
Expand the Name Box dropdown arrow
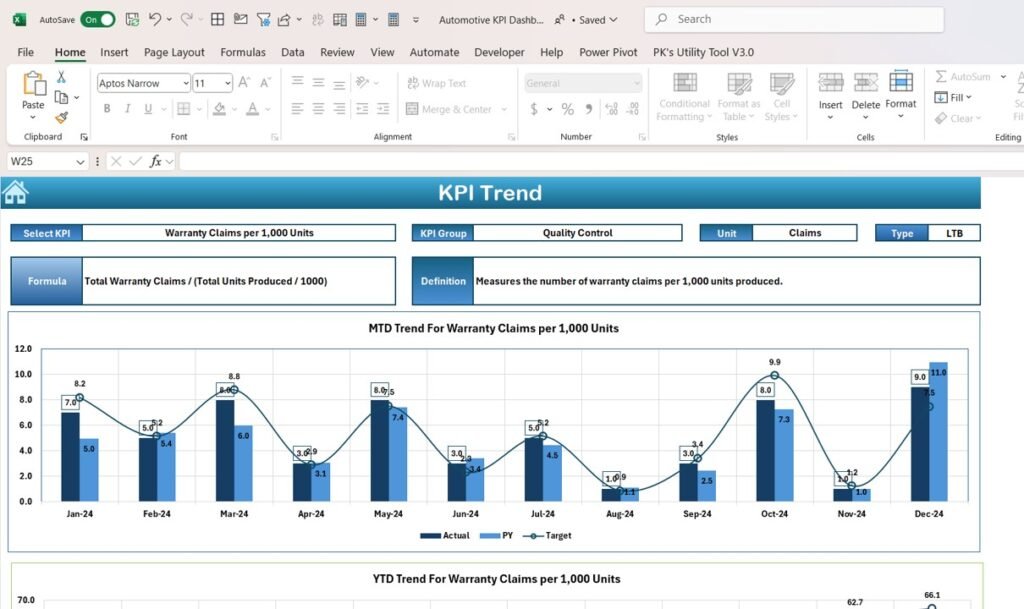tap(80, 161)
